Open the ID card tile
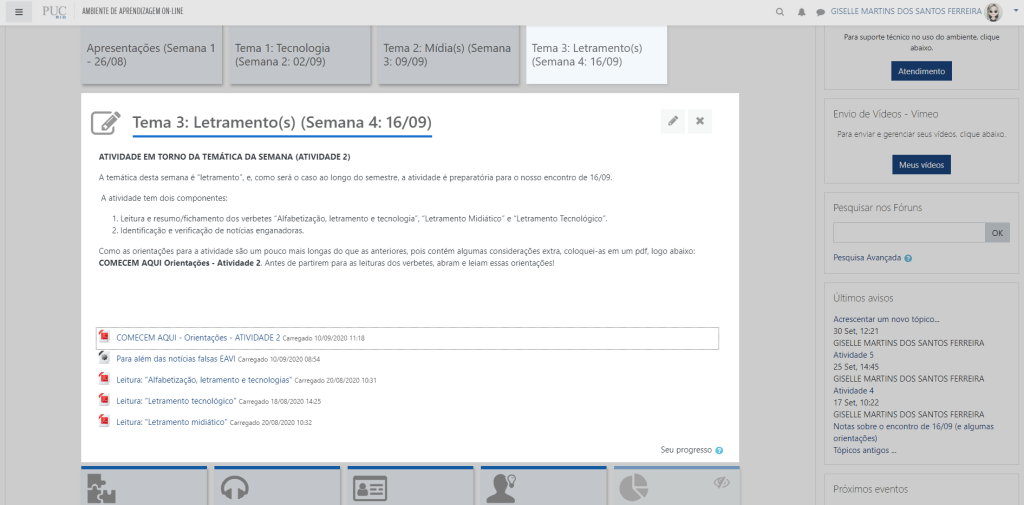Viewport: 1024px width, 505px height. [369, 489]
